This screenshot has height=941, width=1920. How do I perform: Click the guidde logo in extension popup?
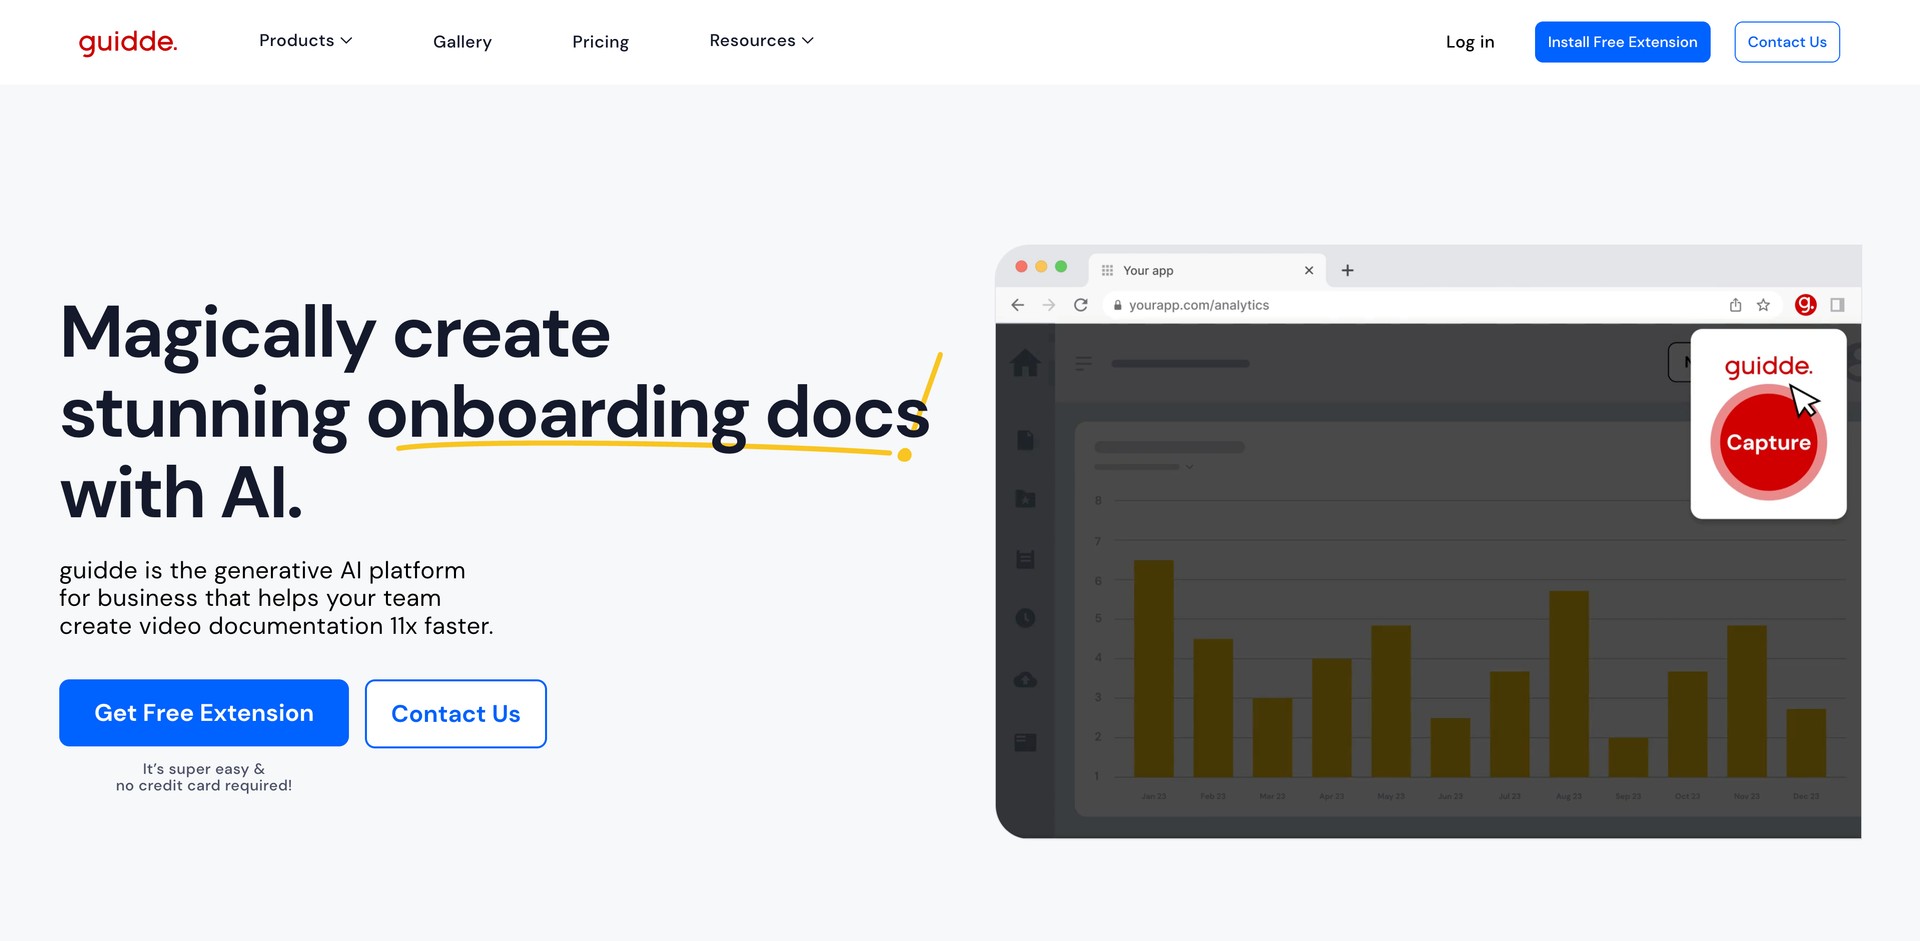tap(1768, 367)
